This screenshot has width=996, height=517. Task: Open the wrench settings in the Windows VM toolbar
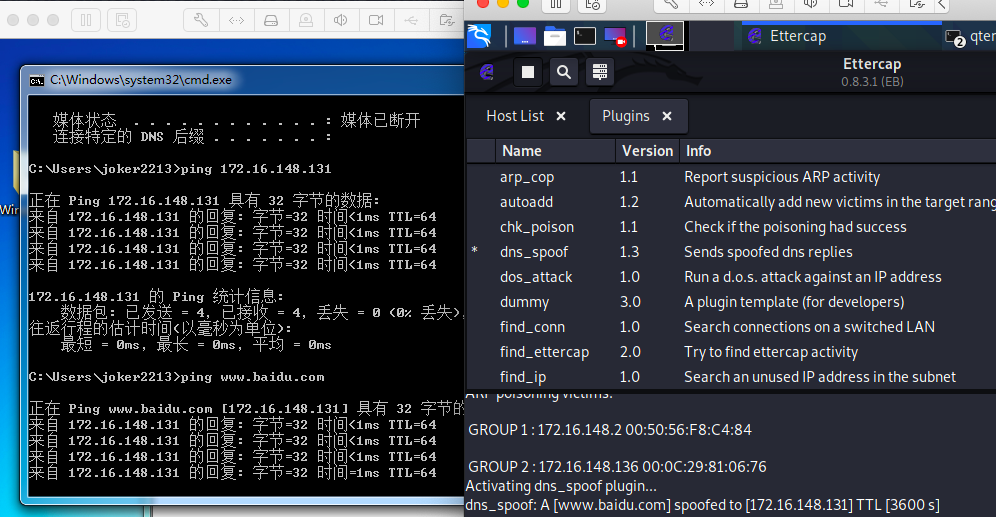click(x=200, y=19)
